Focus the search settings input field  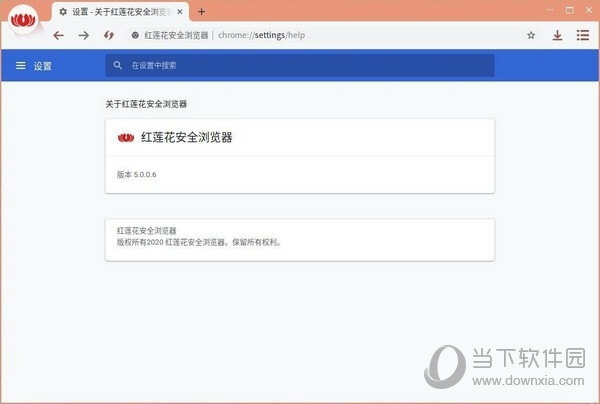300,65
